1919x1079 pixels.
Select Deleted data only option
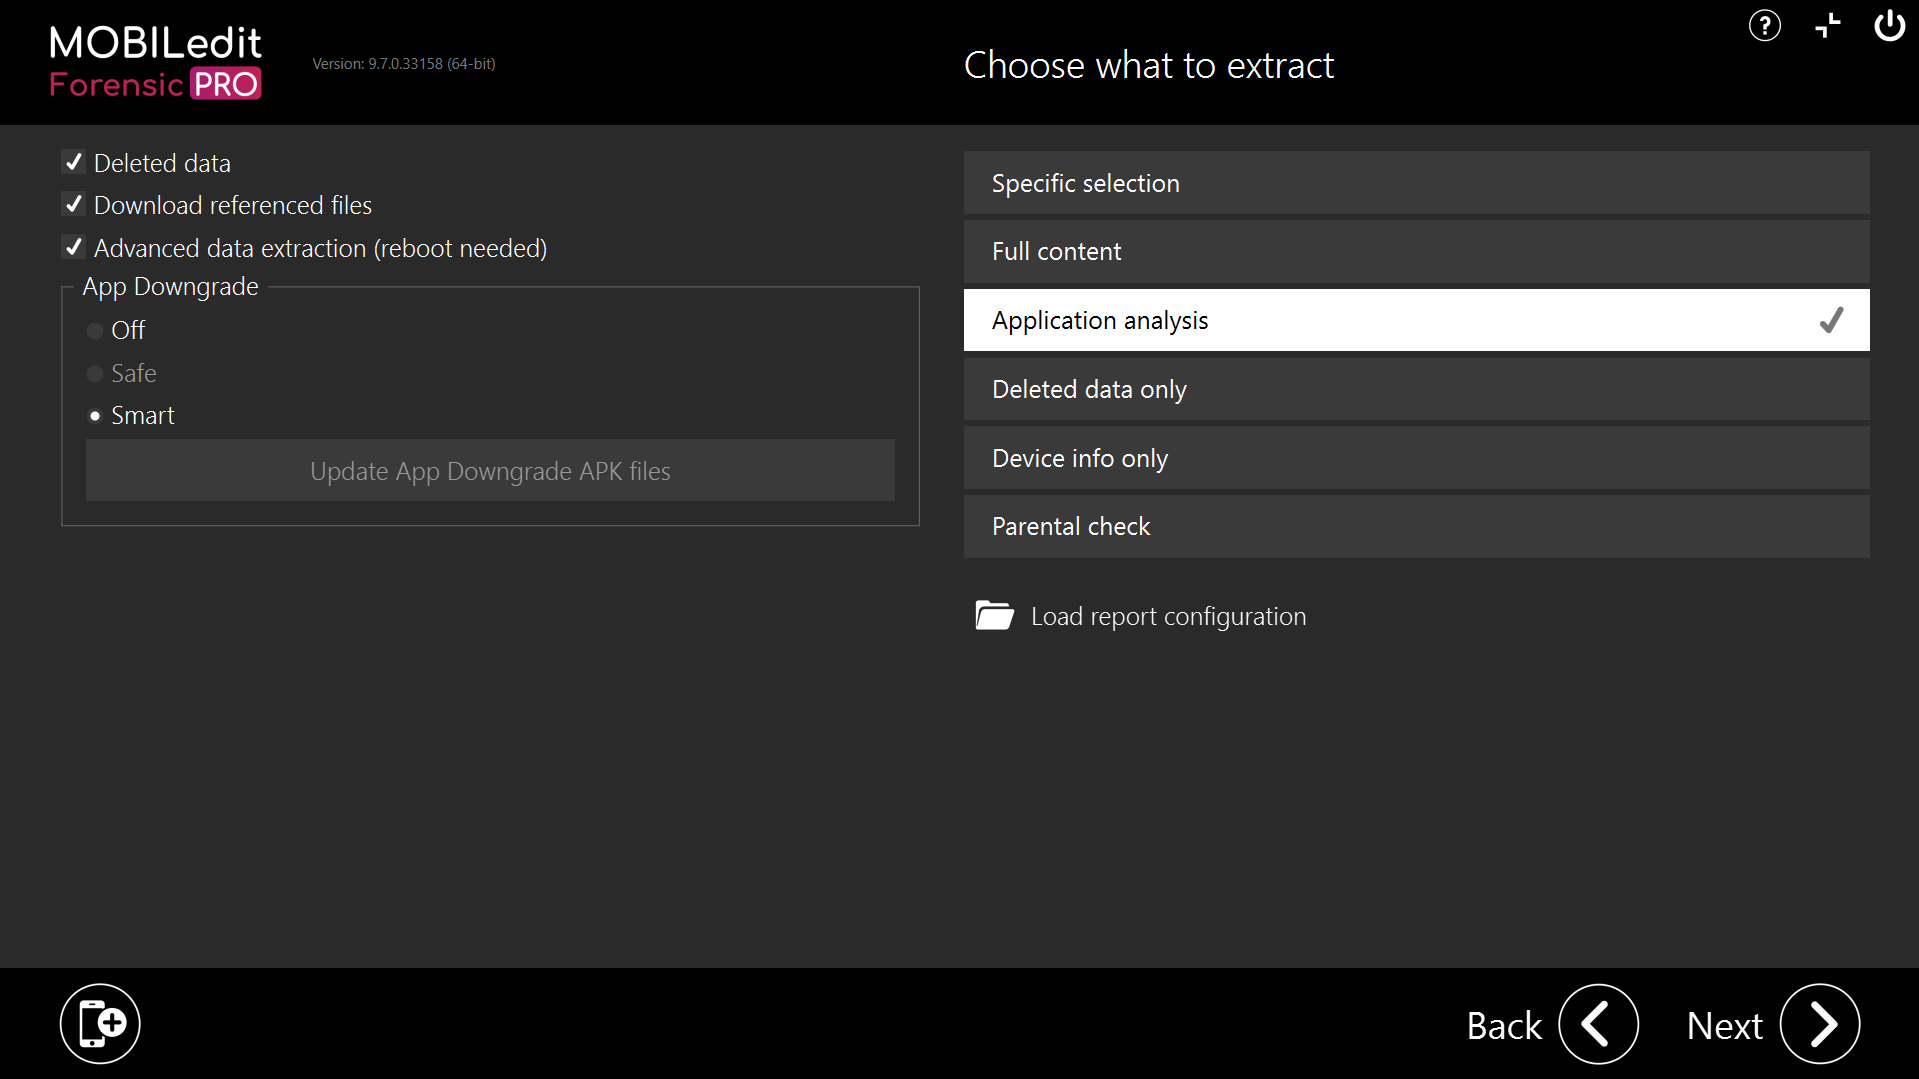(1415, 389)
